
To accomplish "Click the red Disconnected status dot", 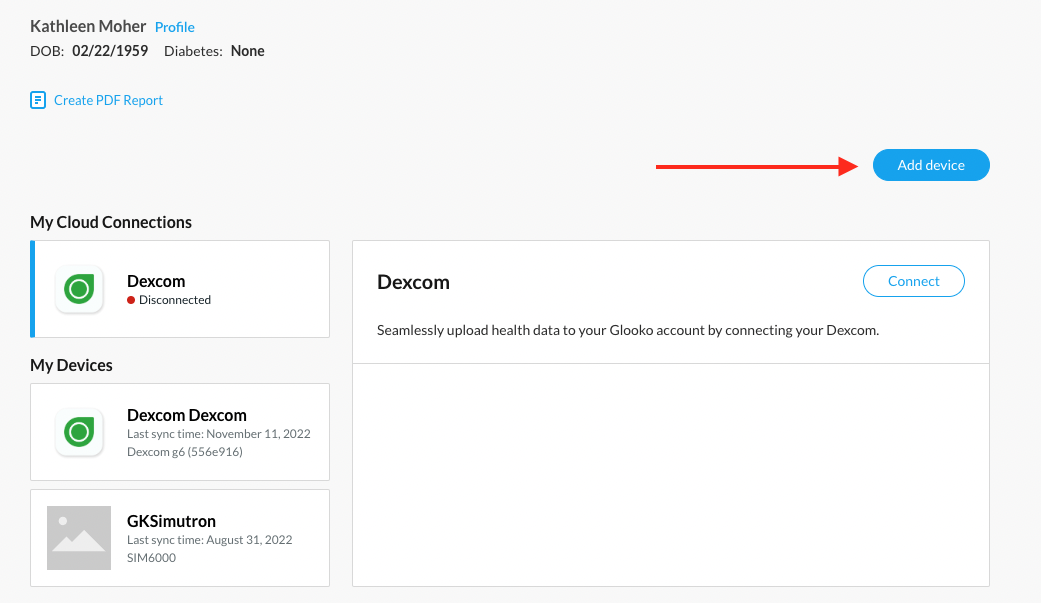I will point(131,300).
